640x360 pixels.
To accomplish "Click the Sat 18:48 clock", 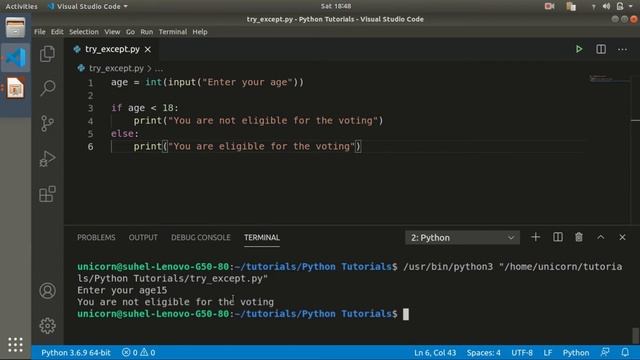I will pos(336,6).
